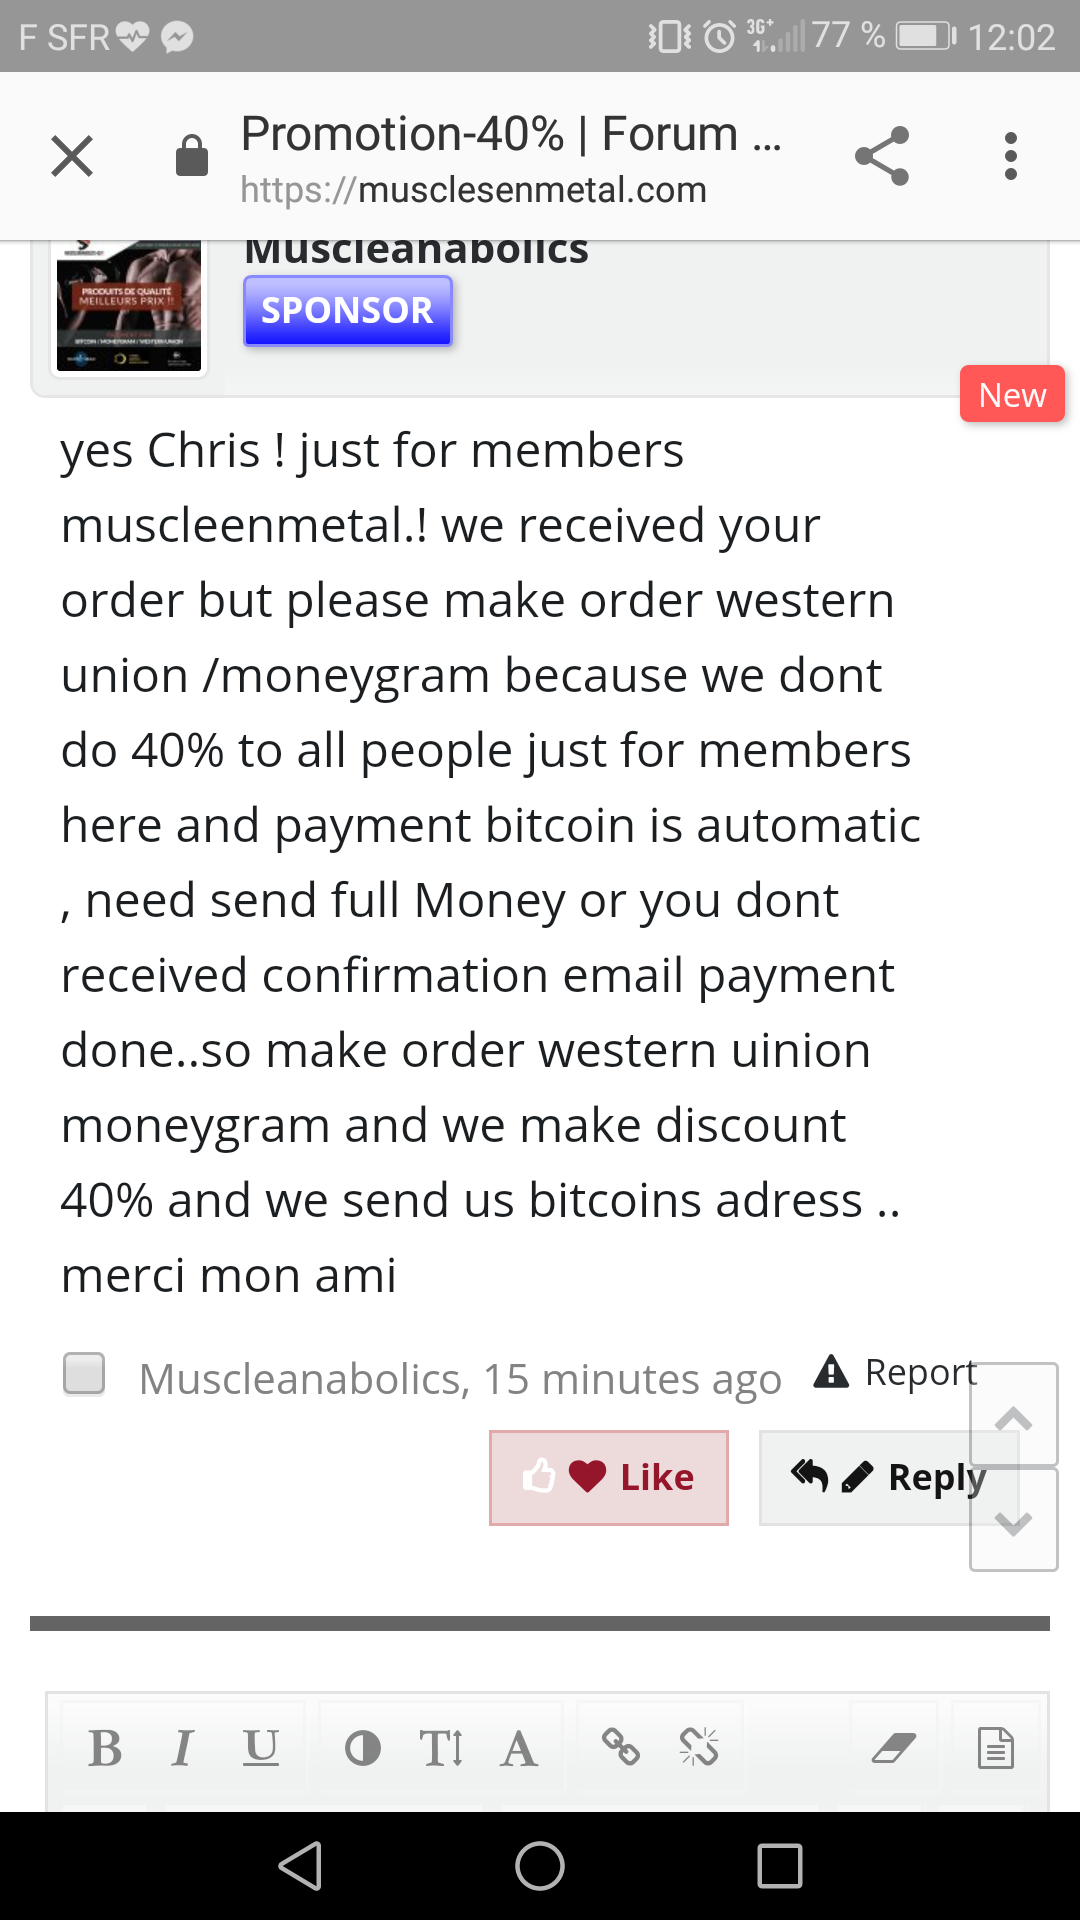Reply to the Muscleanabolics post
This screenshot has width=1080, height=1920.
(x=887, y=1477)
